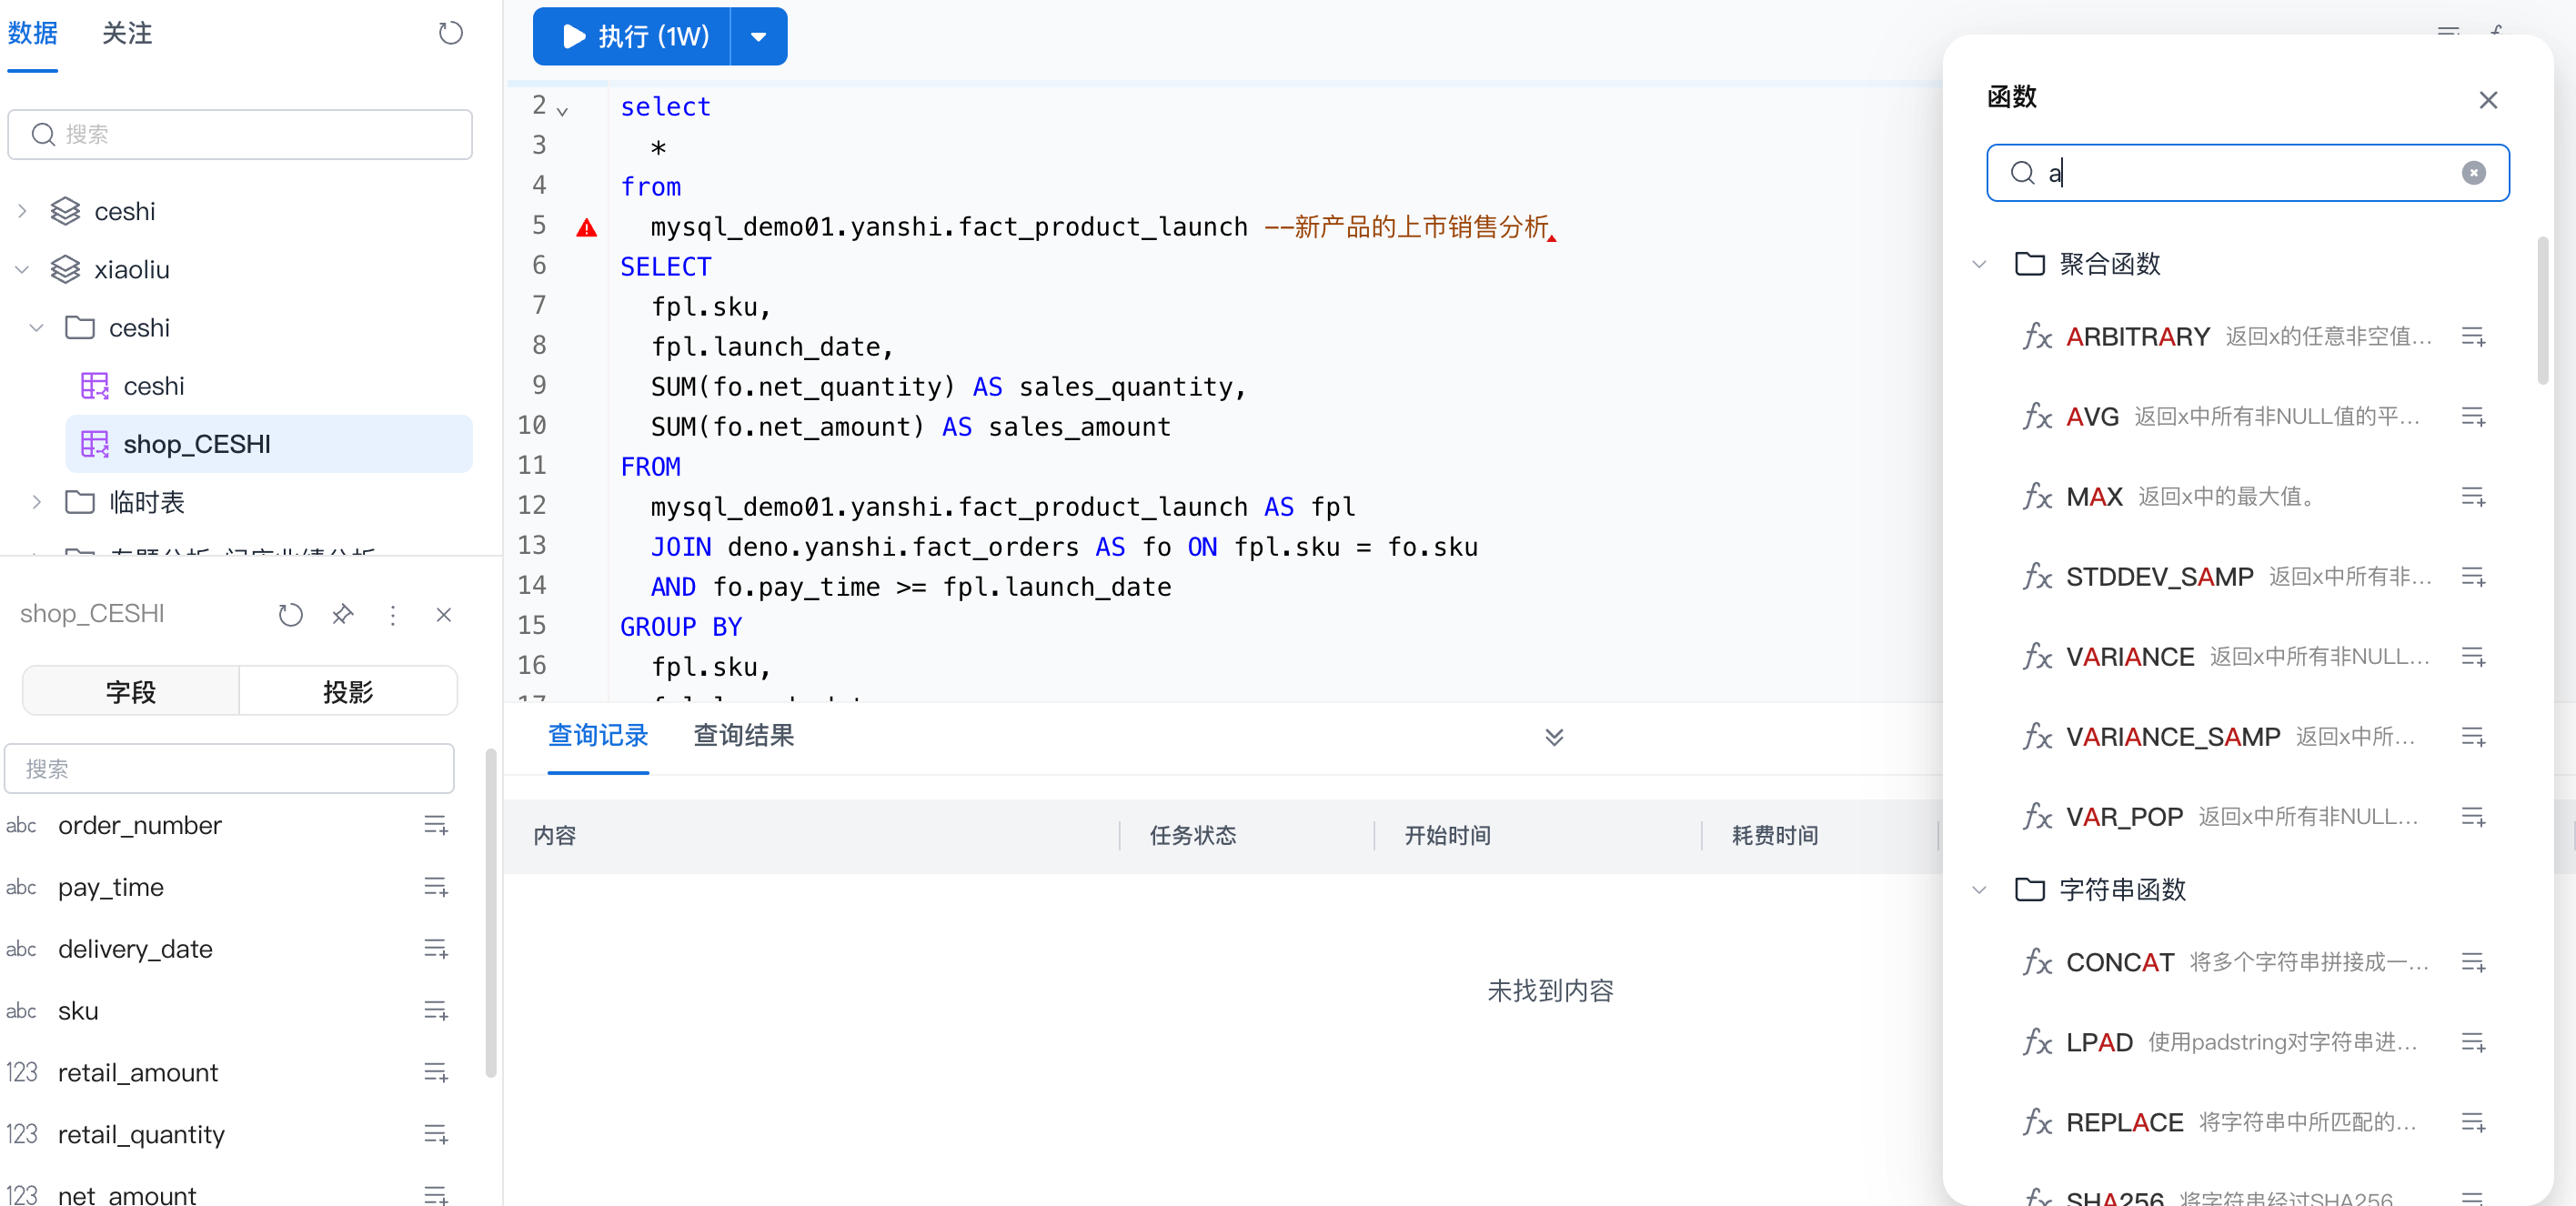The height and width of the screenshot is (1206, 2576).
Task: Switch to the 投影 segment
Action: [x=347, y=691]
